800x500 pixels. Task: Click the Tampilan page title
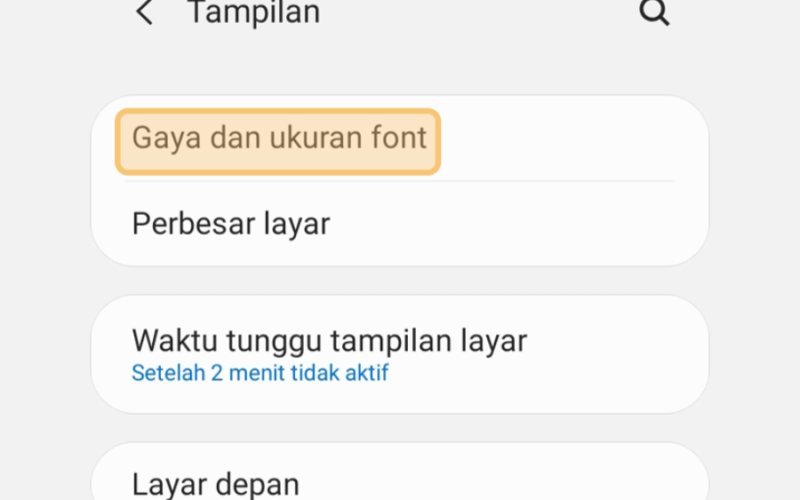point(254,12)
